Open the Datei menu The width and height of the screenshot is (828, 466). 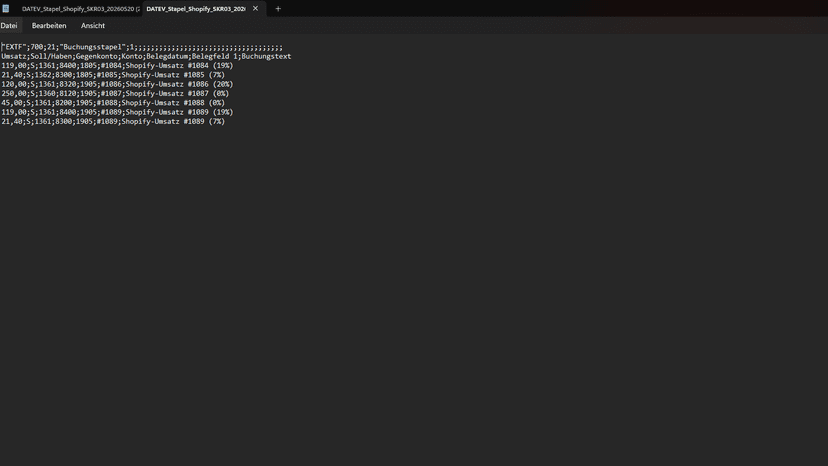click(9, 25)
